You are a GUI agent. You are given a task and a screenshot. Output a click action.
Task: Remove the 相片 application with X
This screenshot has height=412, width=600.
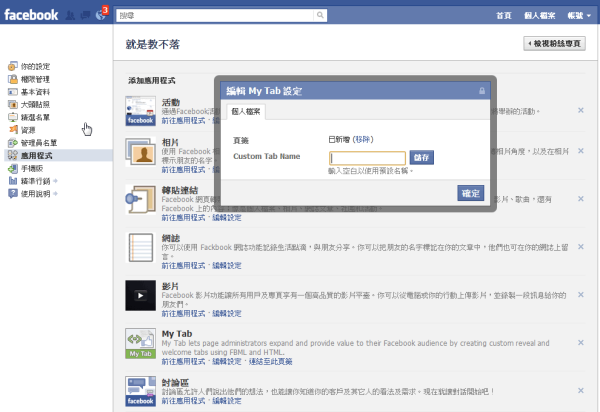tap(580, 151)
